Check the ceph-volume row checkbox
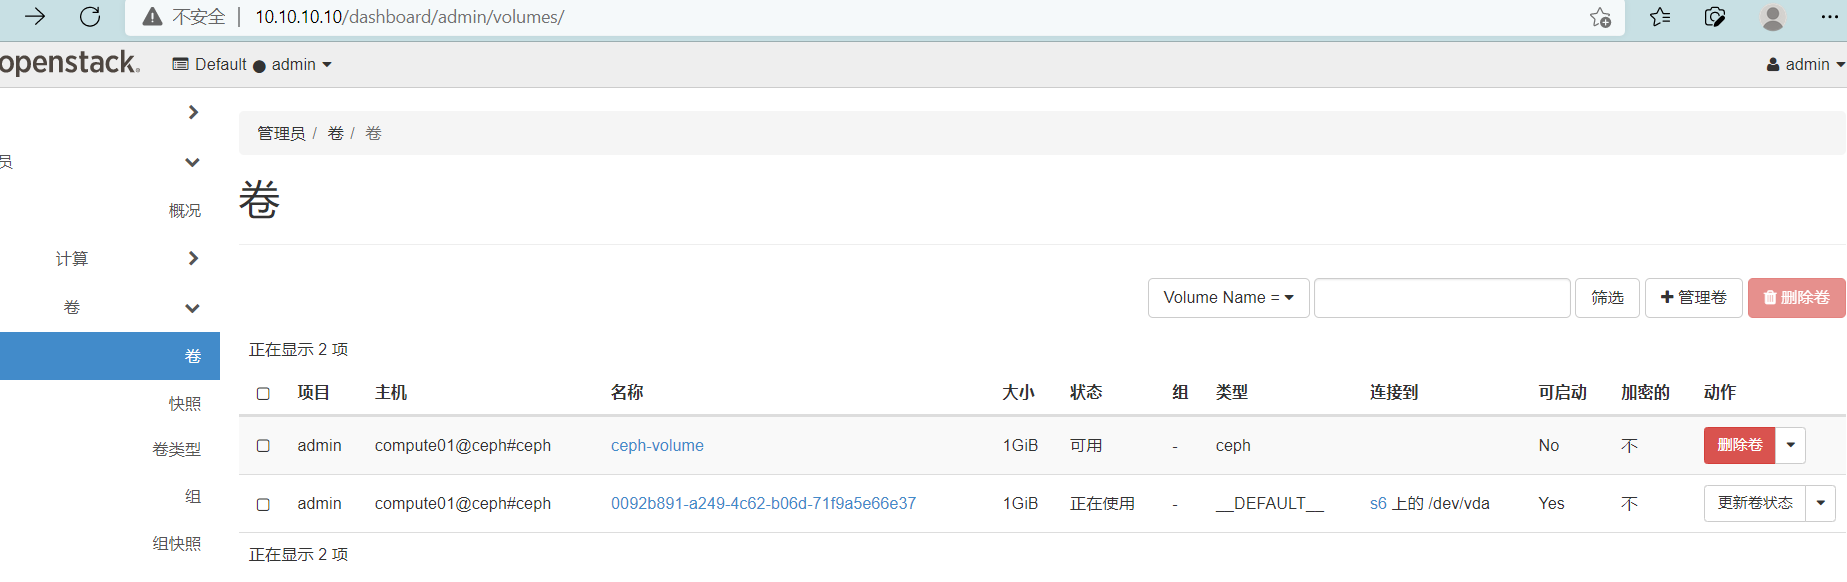The height and width of the screenshot is (582, 1847). point(263,446)
